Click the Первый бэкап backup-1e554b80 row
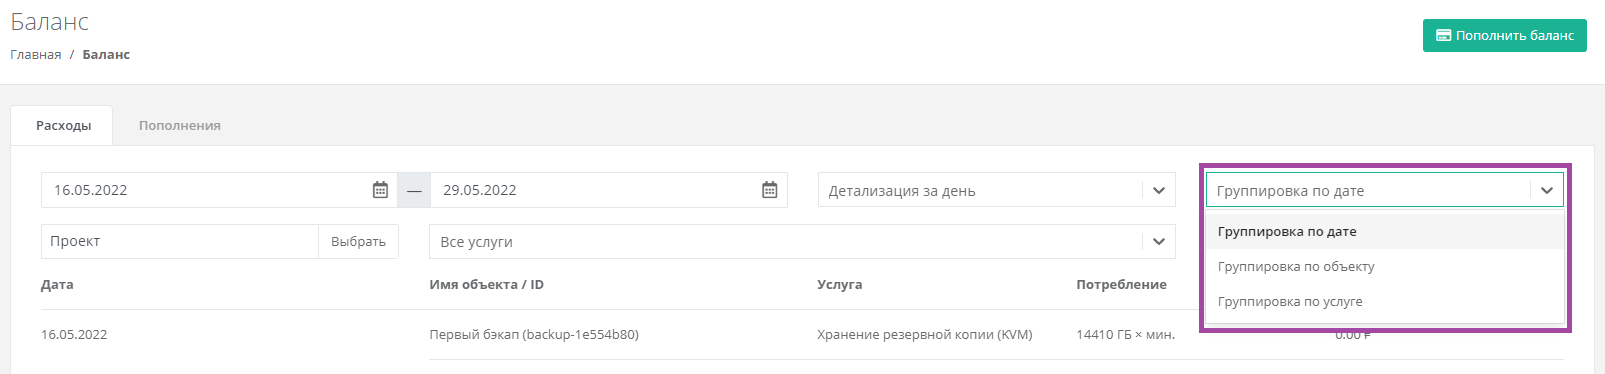This screenshot has width=1605, height=374. (802, 334)
